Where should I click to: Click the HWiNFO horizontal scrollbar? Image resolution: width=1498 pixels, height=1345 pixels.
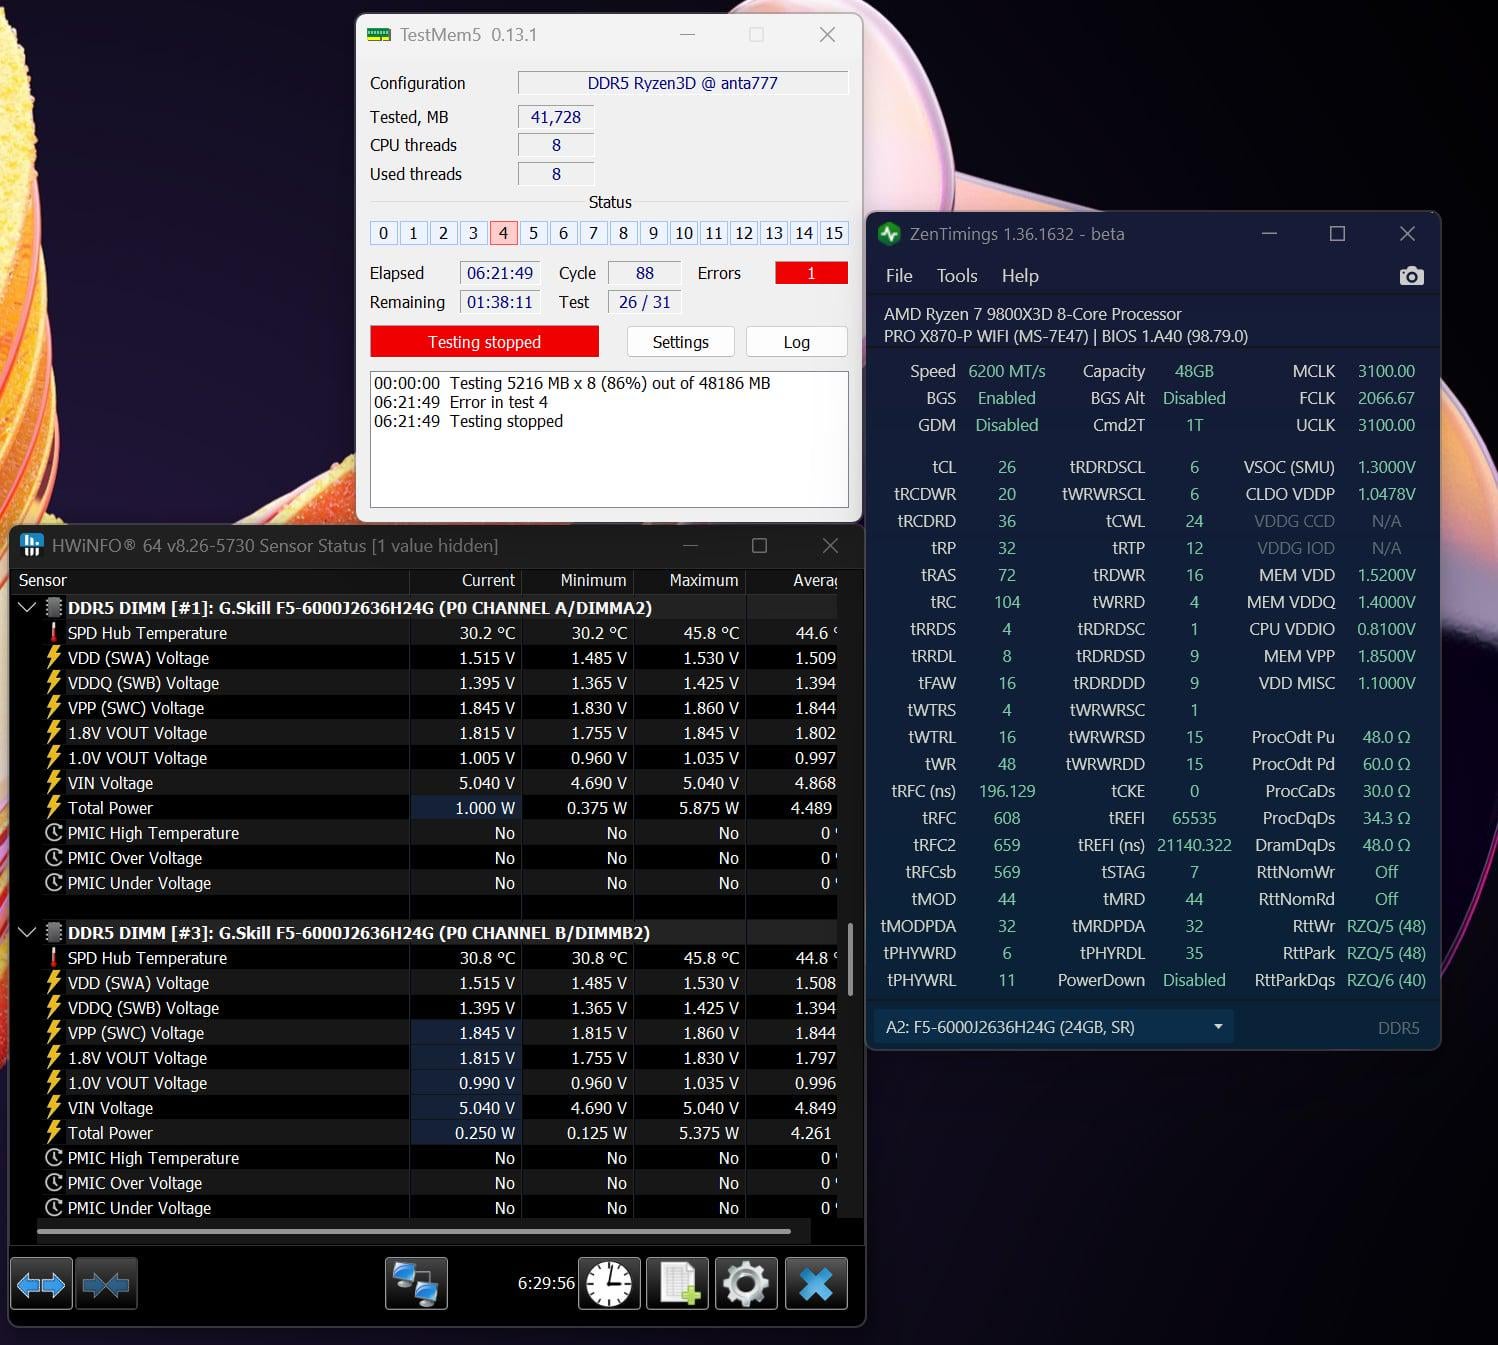pyautogui.click(x=414, y=1232)
